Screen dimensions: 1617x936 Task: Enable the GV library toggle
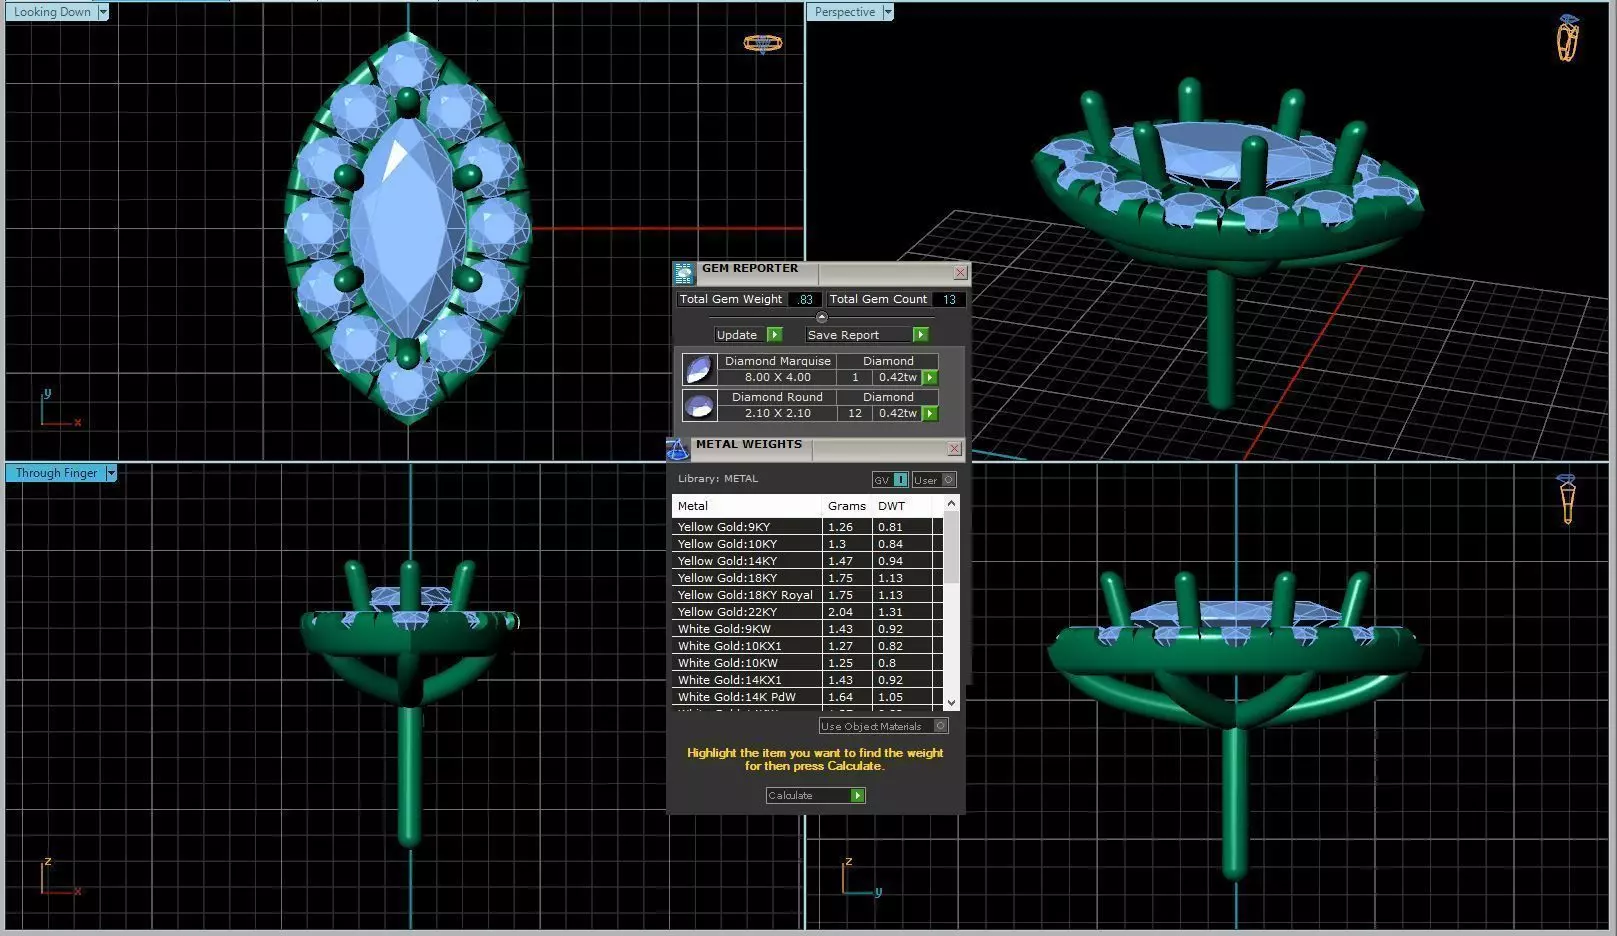tap(890, 480)
